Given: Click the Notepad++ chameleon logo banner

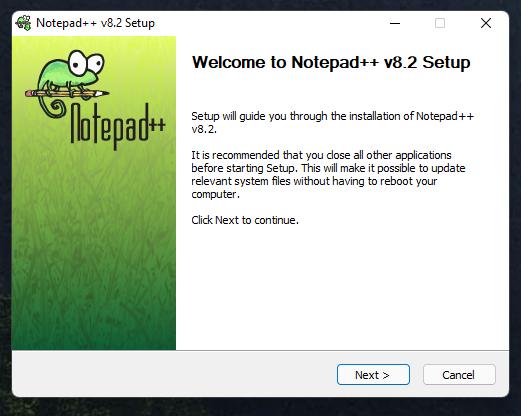Looking at the screenshot, I should click(94, 193).
